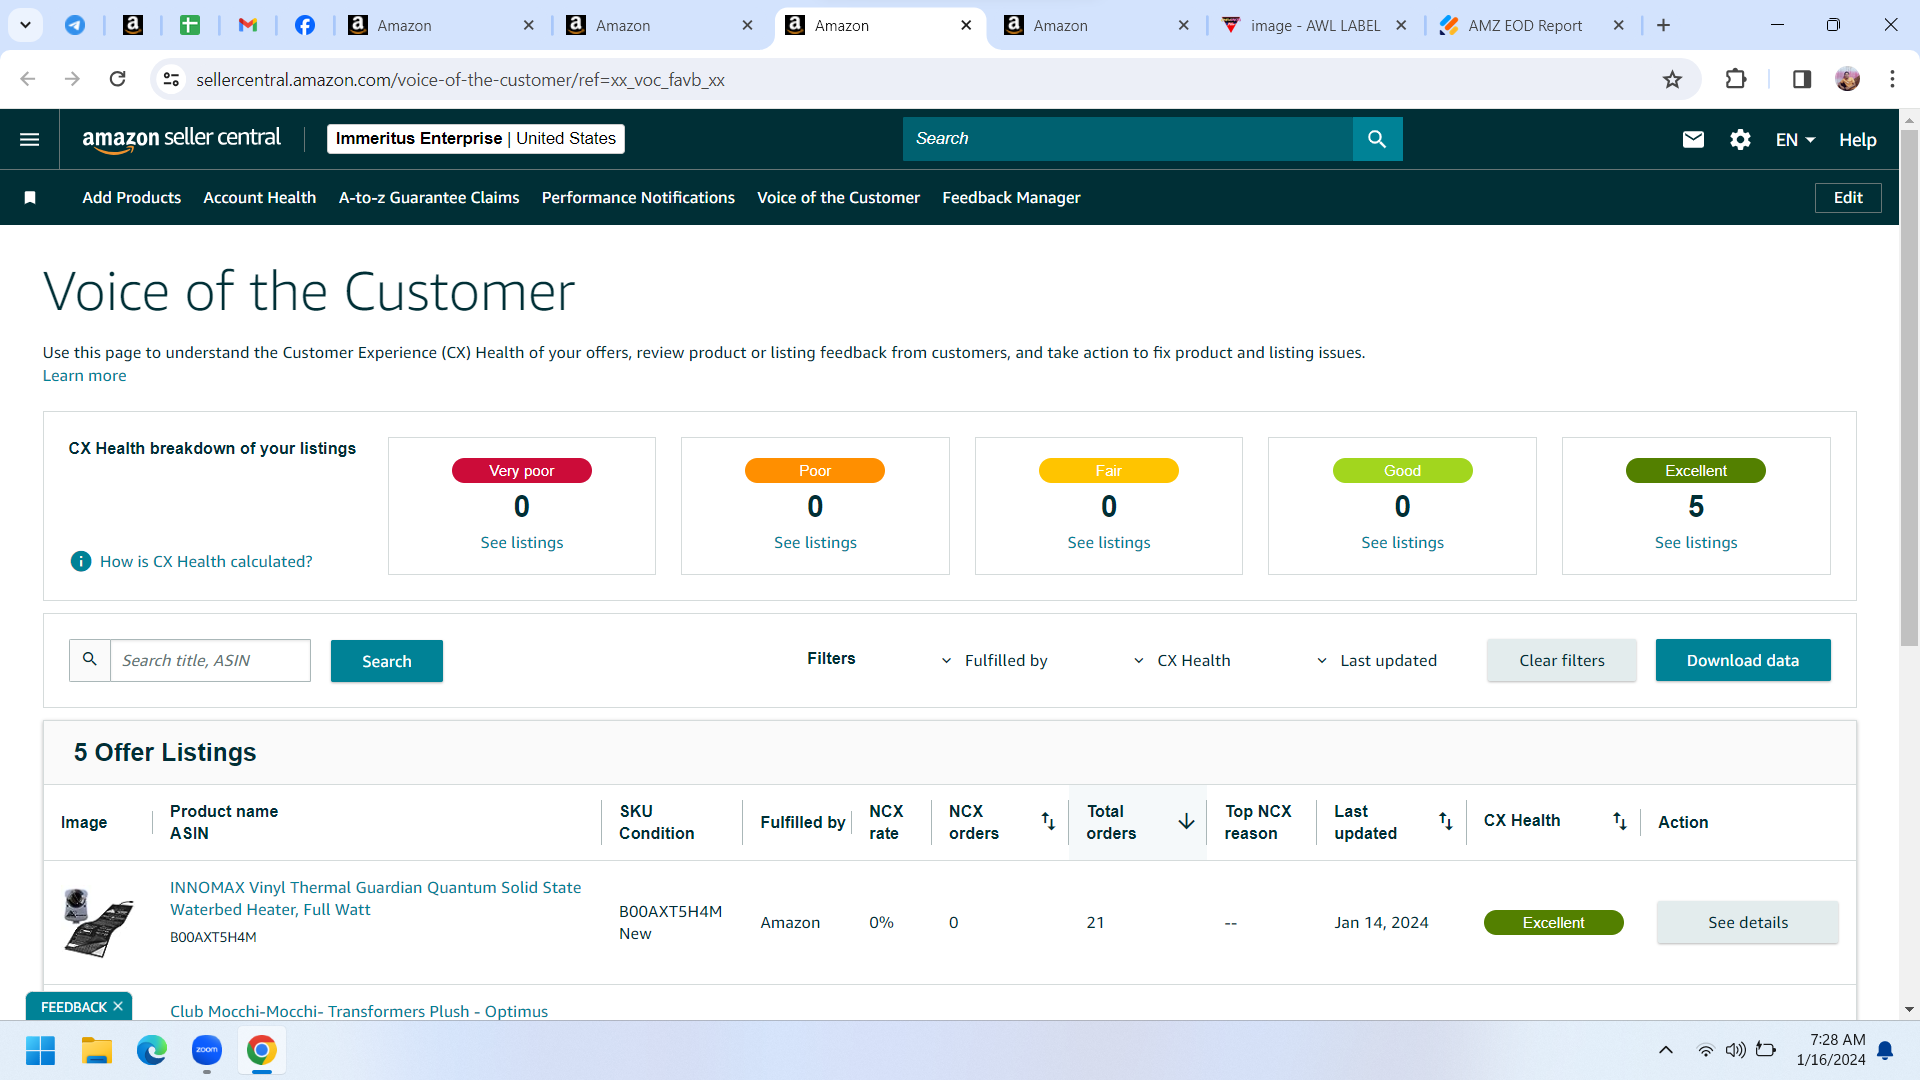Open the pinned Facebook tab
Screen dimensions: 1920x1080
pos(305,26)
